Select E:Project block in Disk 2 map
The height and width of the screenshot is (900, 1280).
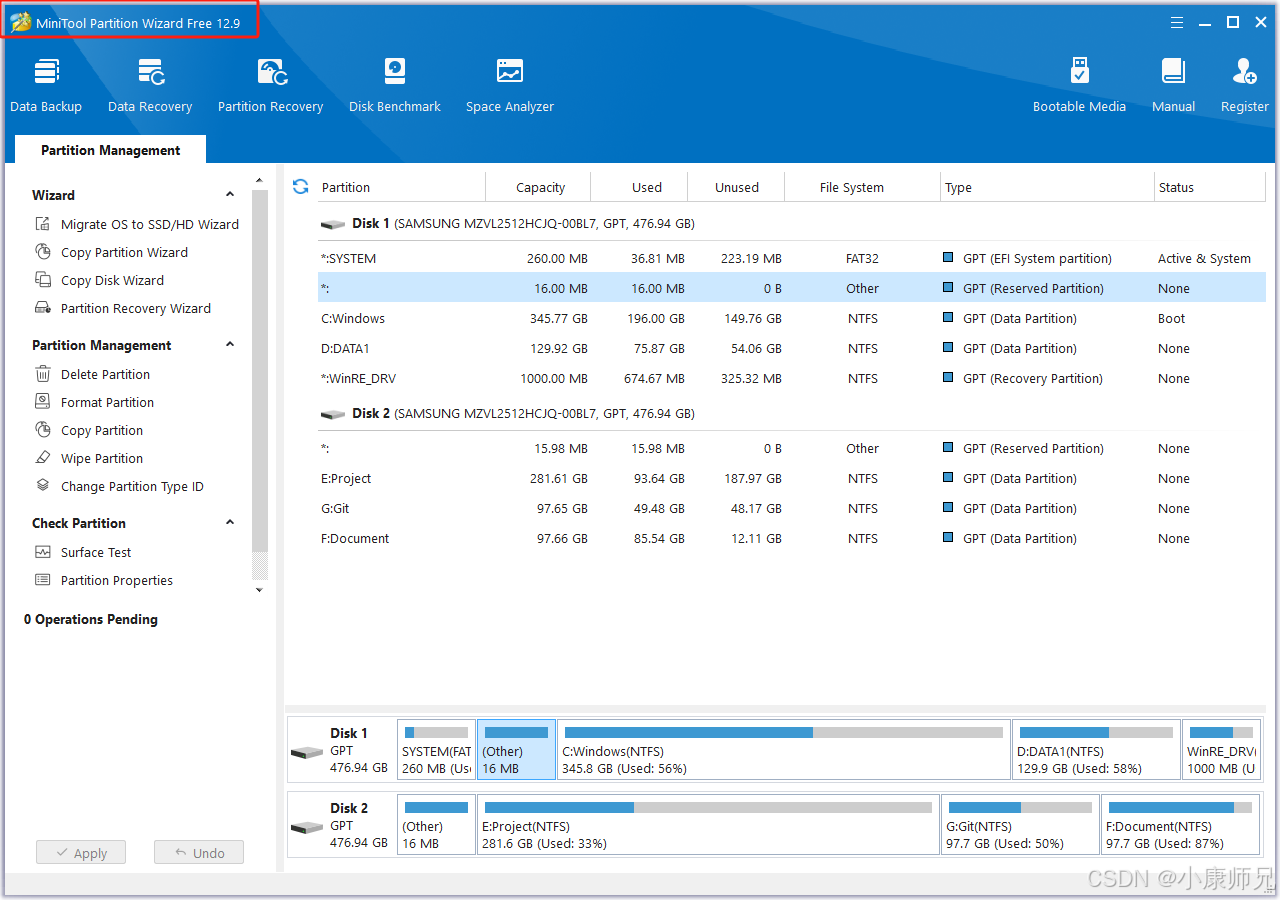click(709, 824)
